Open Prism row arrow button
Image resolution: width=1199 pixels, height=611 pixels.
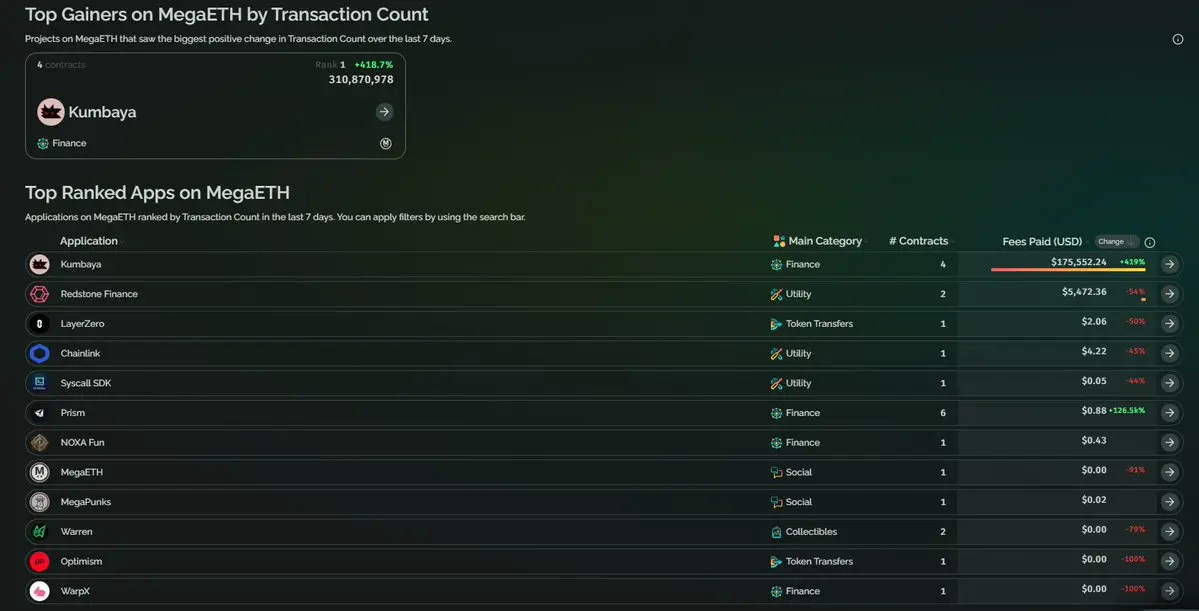[x=1169, y=413]
